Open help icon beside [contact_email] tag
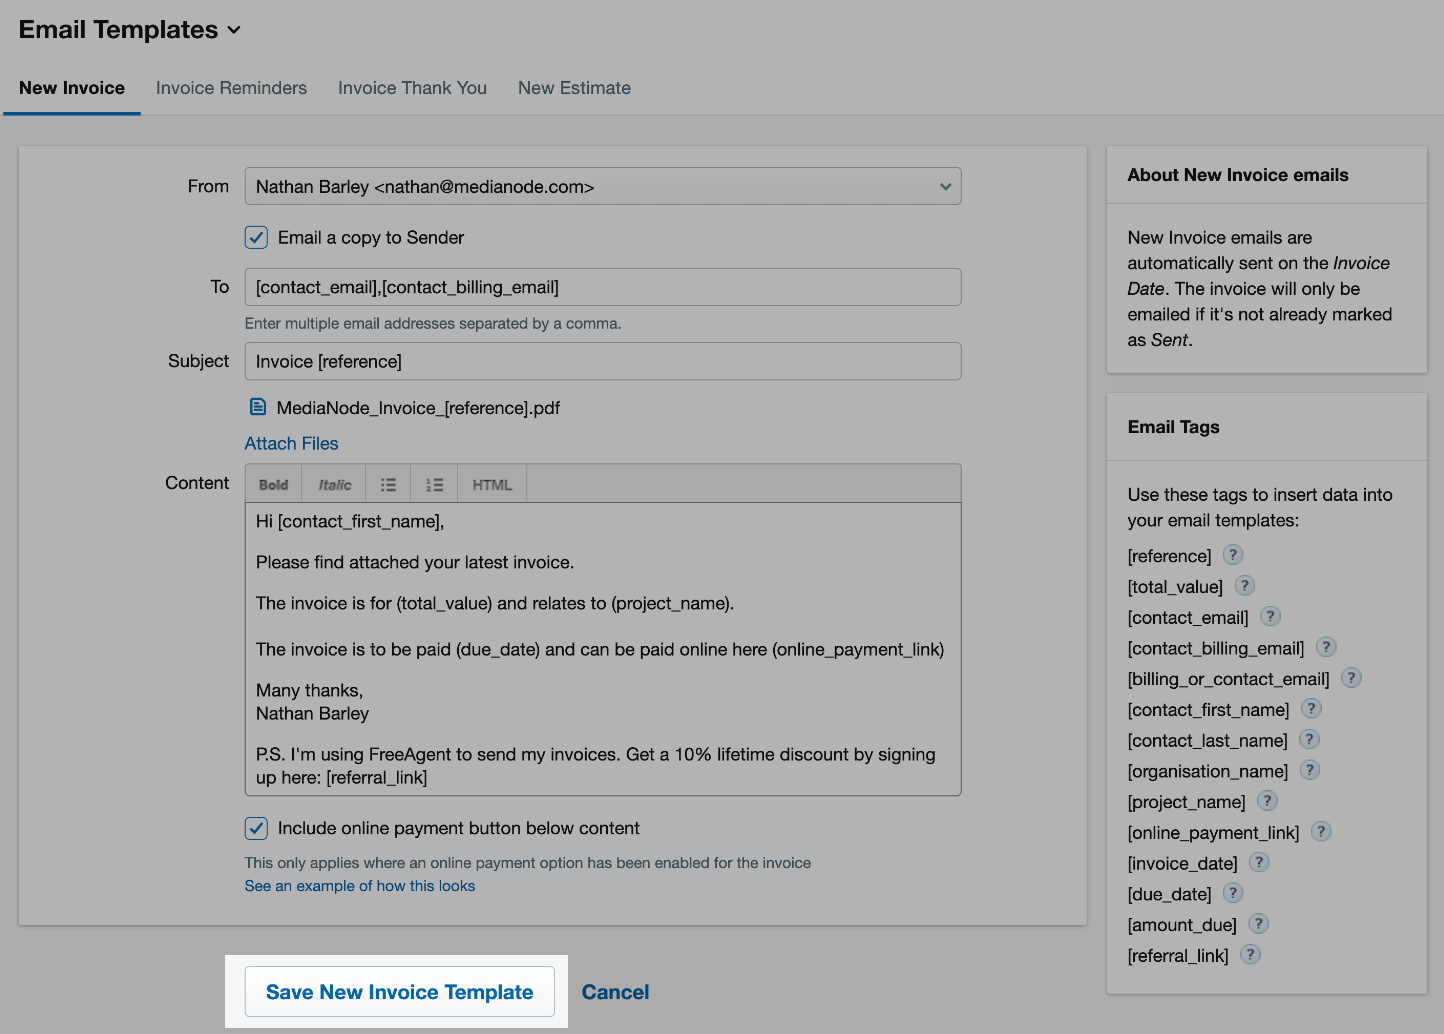 pyautogui.click(x=1270, y=617)
